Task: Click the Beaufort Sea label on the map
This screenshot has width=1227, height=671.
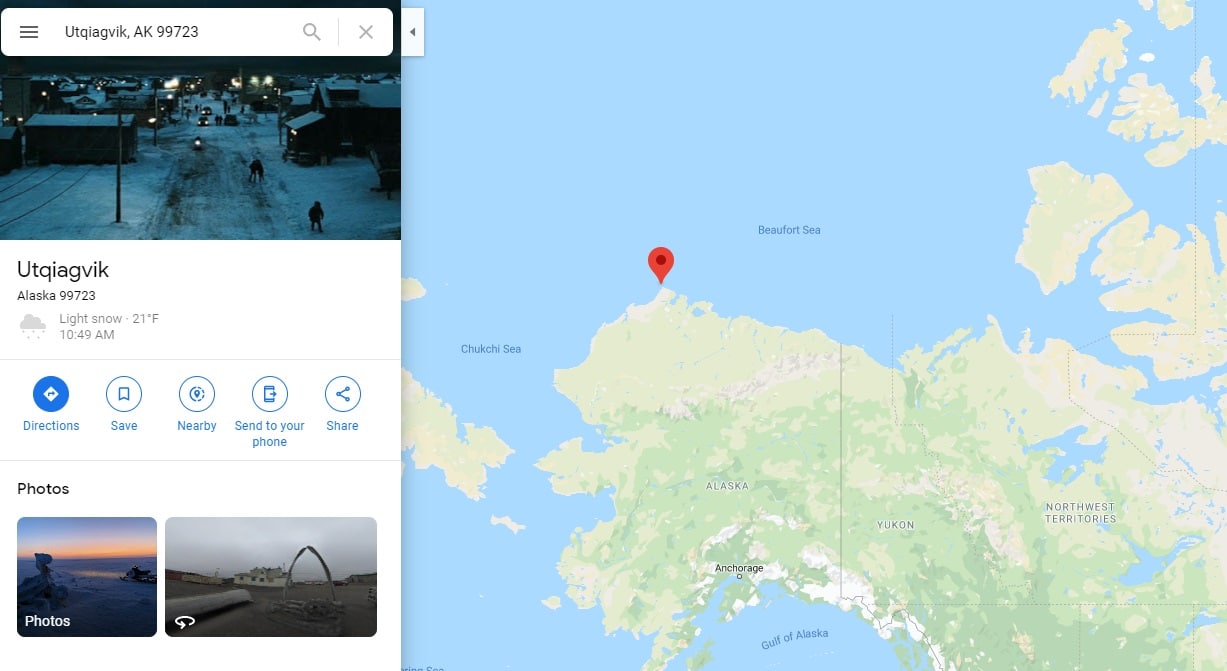Action: pos(789,230)
